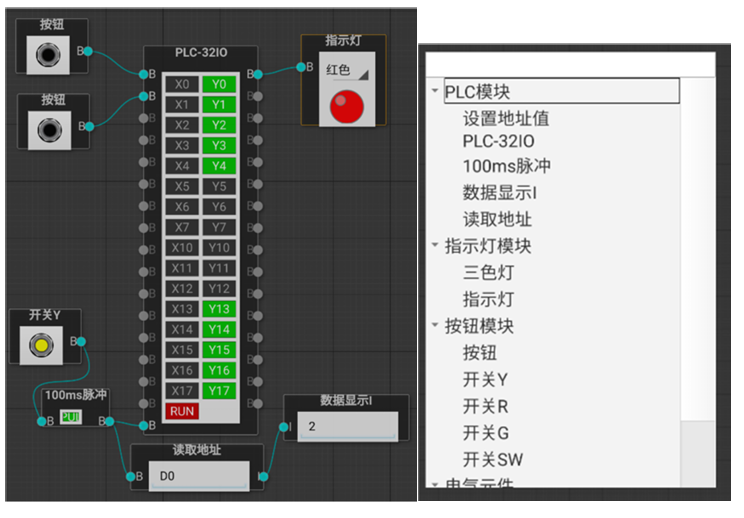Click the 开关Y node title
The width and height of the screenshot is (744, 518).
click(45, 315)
